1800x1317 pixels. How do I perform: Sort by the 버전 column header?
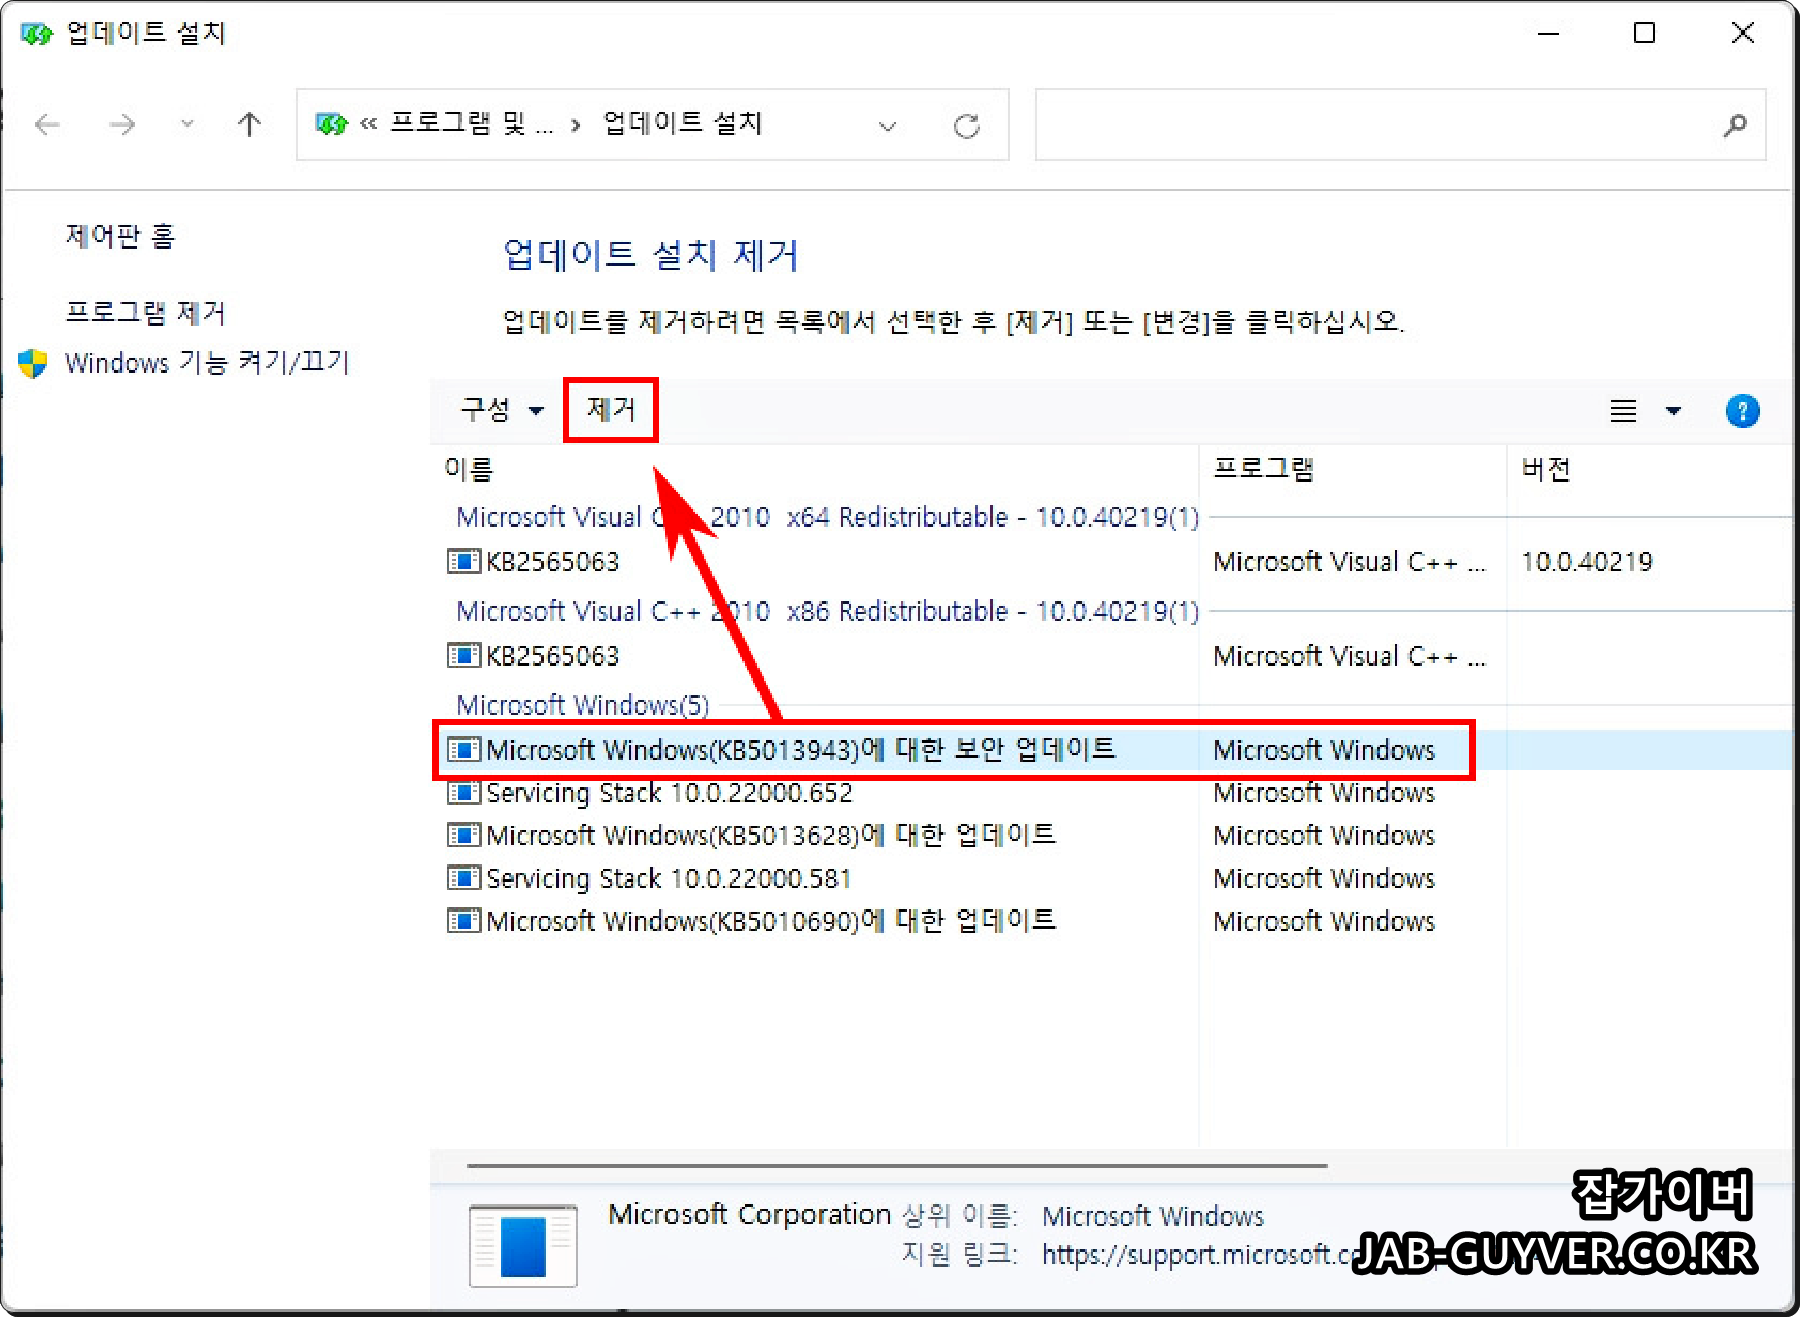coord(1546,469)
